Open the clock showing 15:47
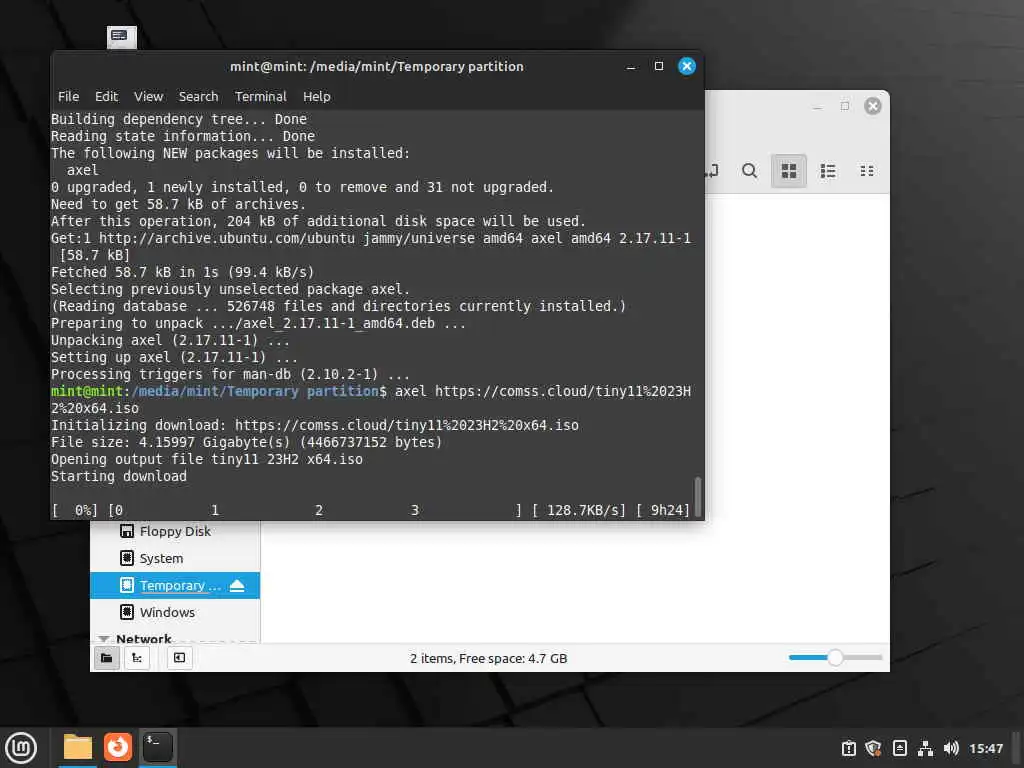 (985, 748)
